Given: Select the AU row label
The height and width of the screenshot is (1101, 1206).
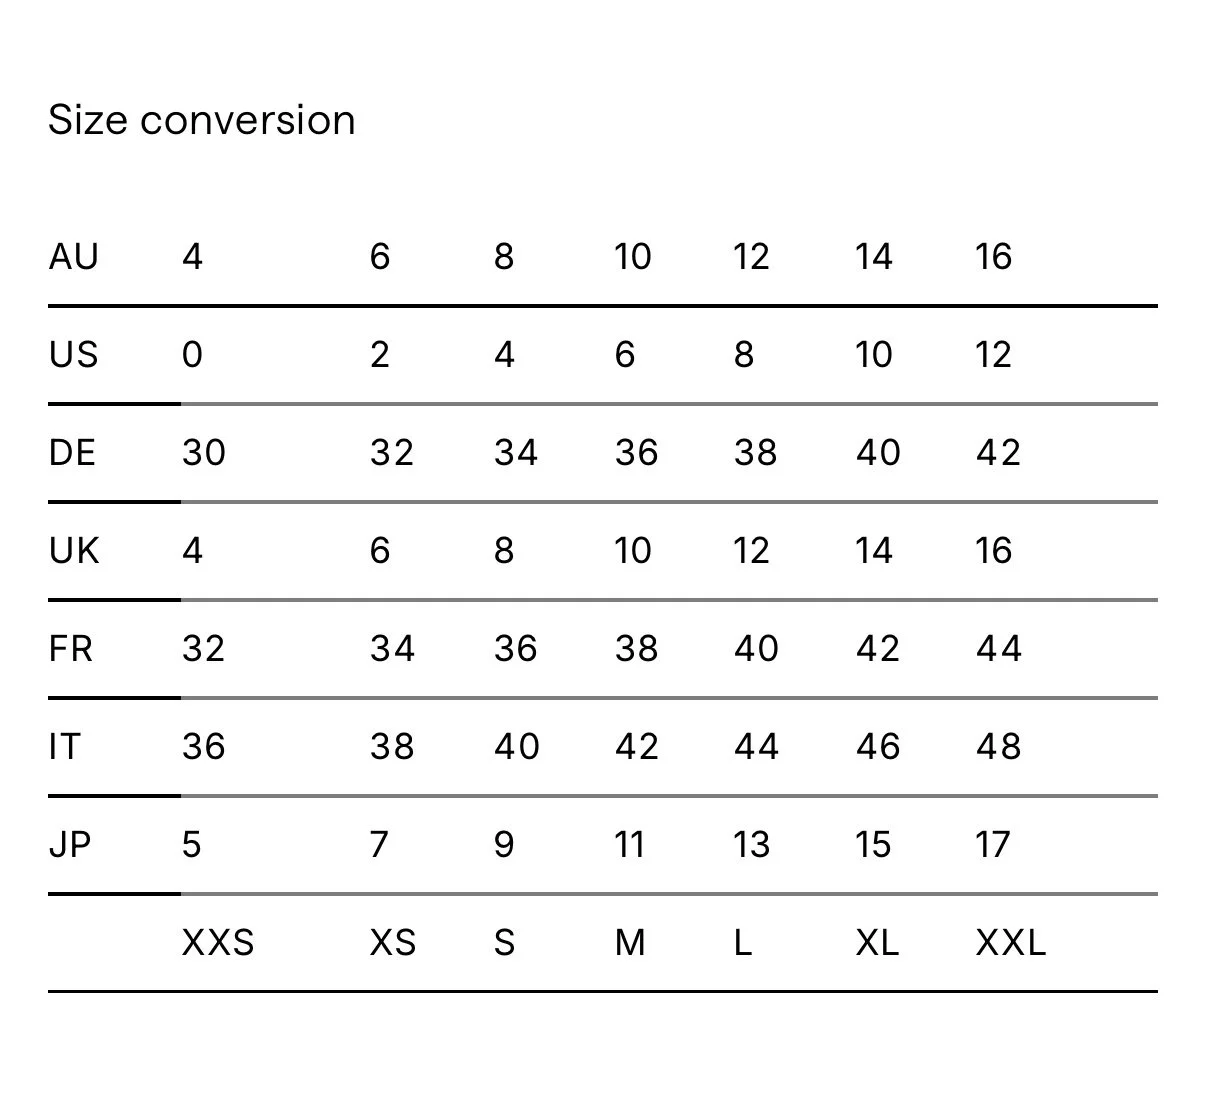Looking at the screenshot, I should pyautogui.click(x=74, y=257).
